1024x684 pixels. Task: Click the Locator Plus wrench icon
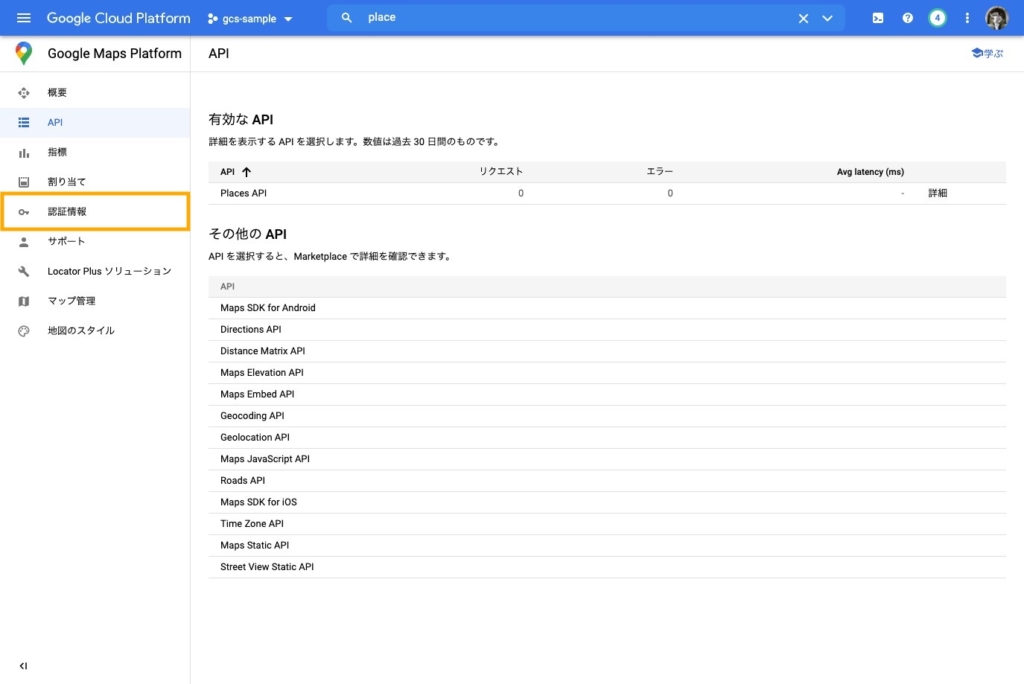coord(24,271)
